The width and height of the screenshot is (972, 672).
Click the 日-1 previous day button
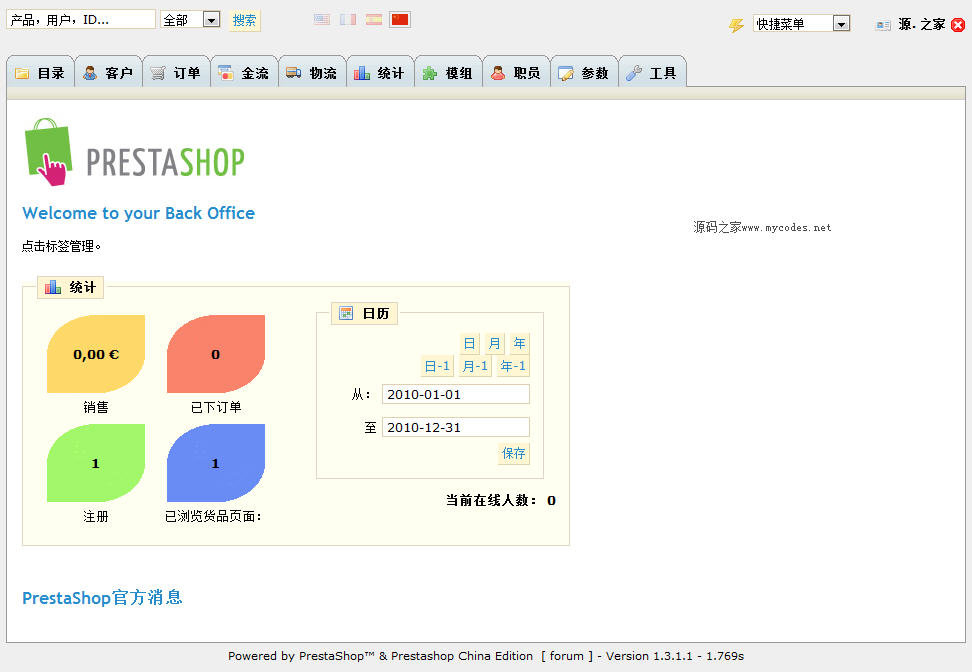tap(437, 366)
